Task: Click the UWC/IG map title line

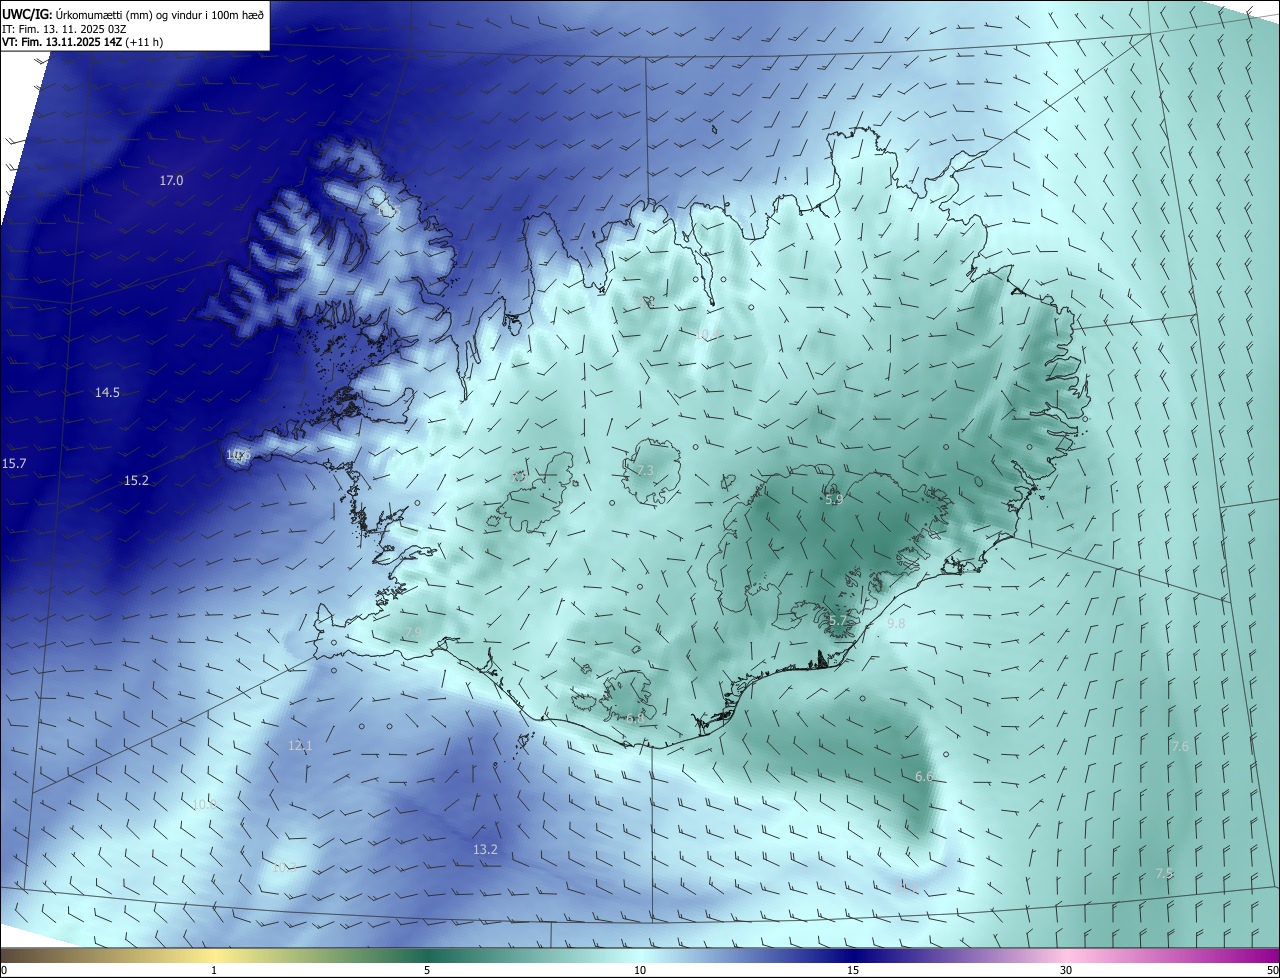Action: (133, 14)
